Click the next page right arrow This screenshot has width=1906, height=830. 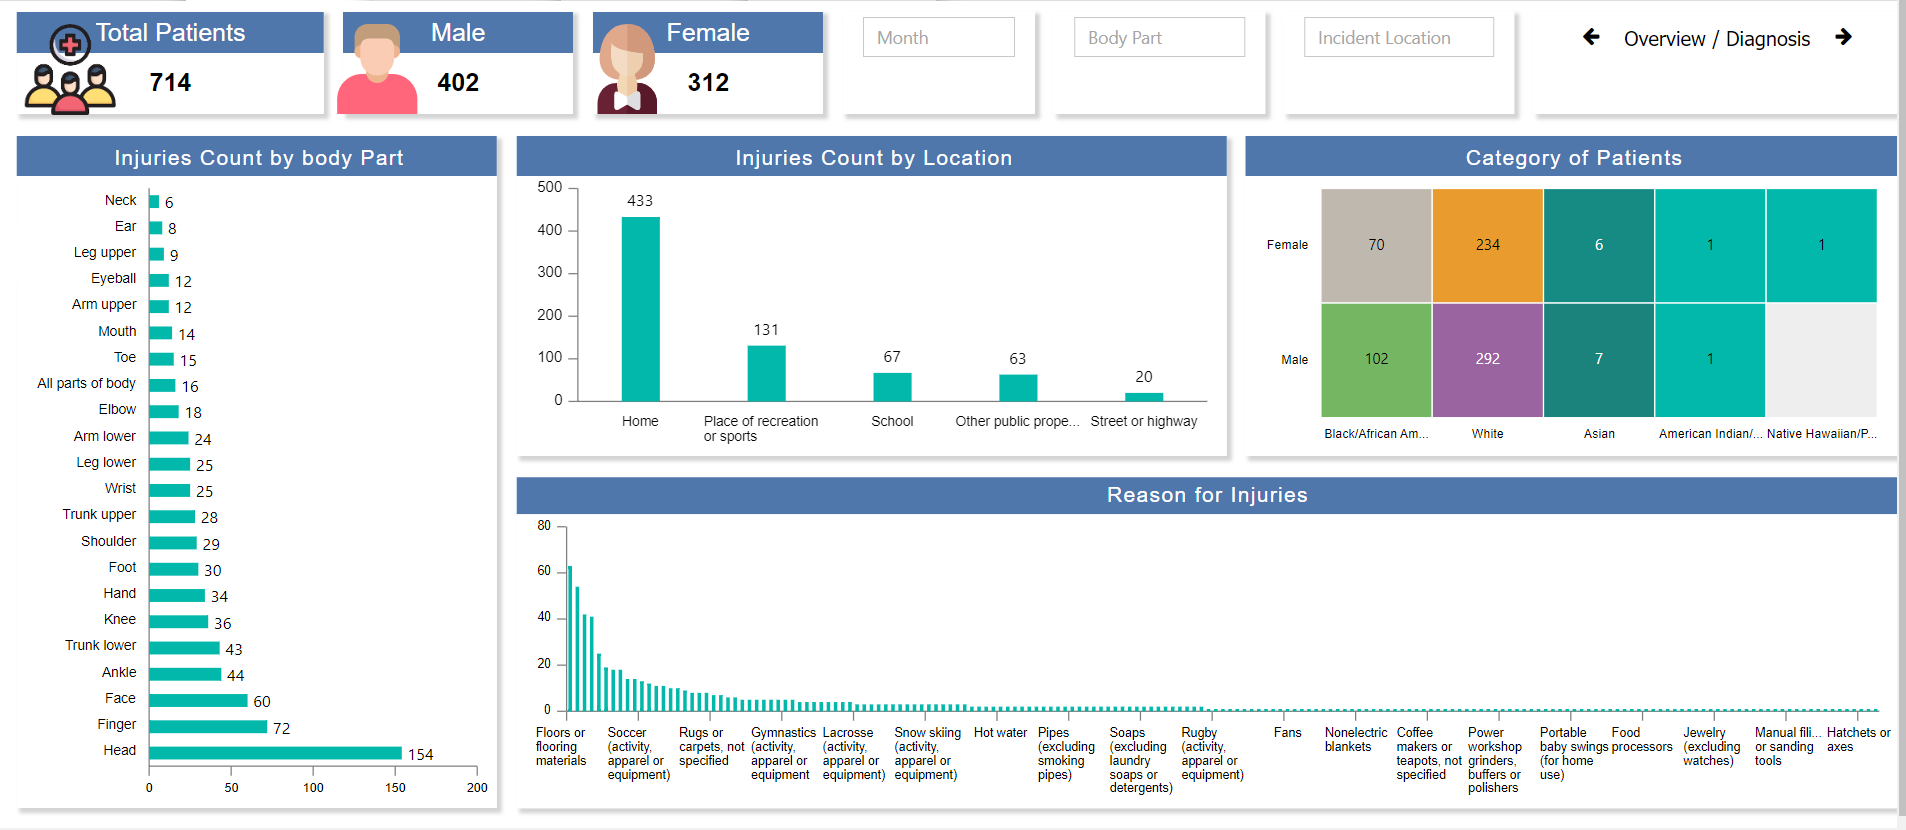[1844, 37]
